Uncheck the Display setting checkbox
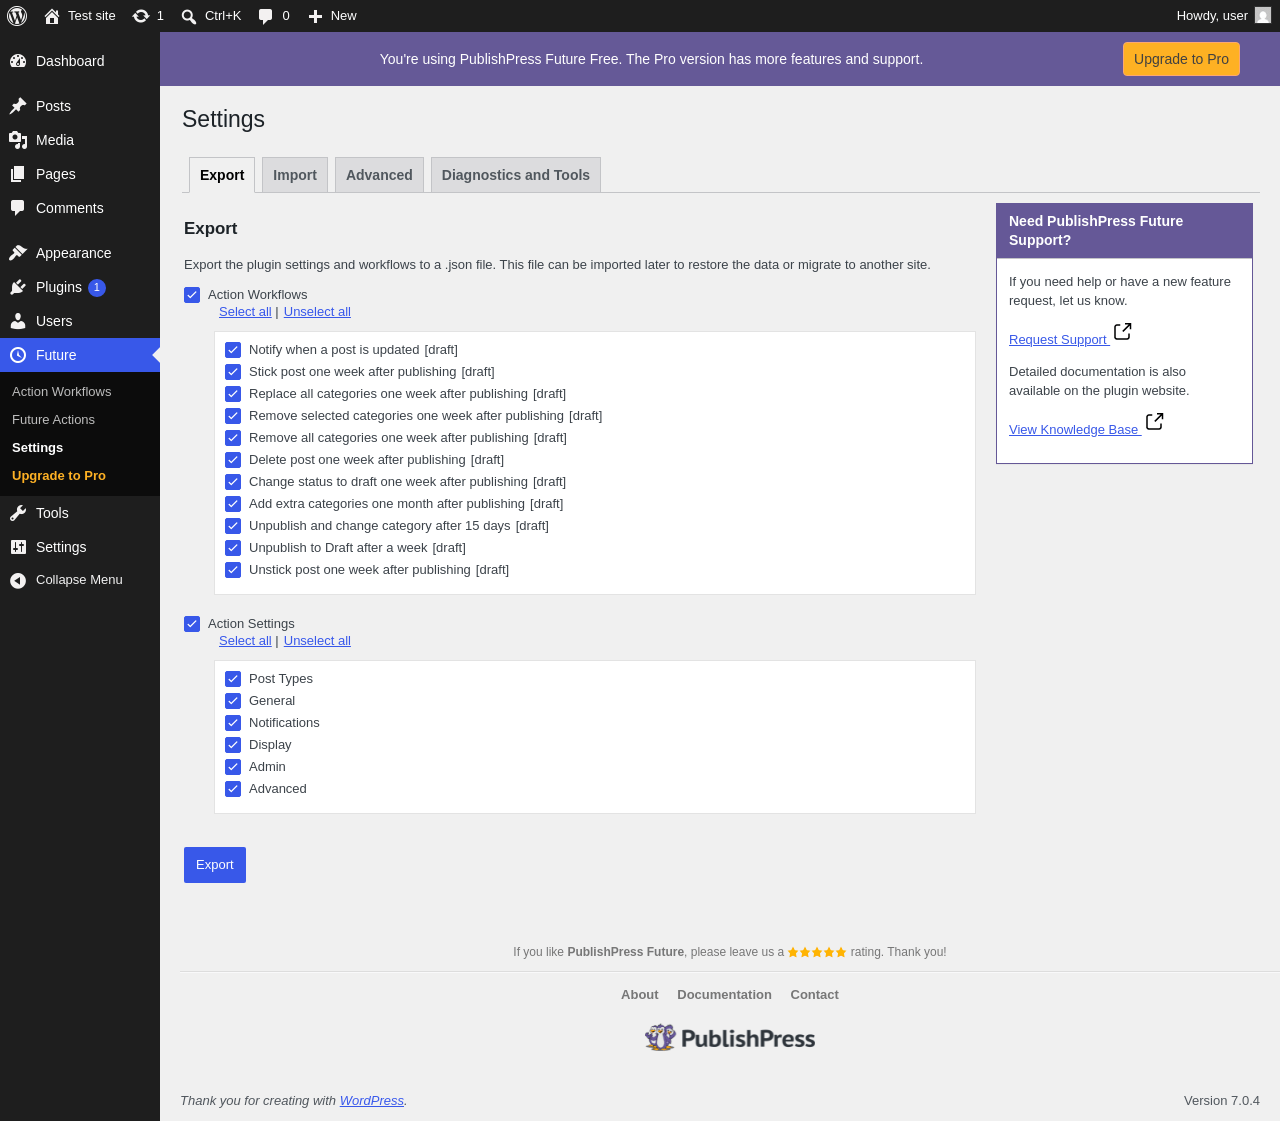The width and height of the screenshot is (1280, 1121). point(233,745)
